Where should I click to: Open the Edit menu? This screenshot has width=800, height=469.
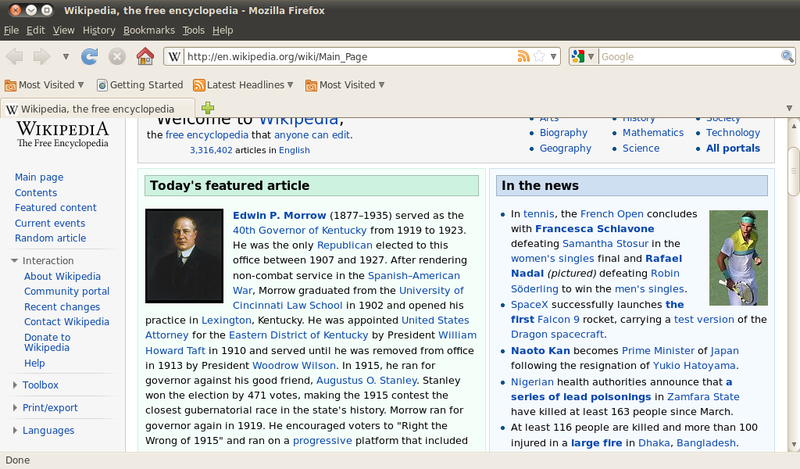pyautogui.click(x=36, y=30)
